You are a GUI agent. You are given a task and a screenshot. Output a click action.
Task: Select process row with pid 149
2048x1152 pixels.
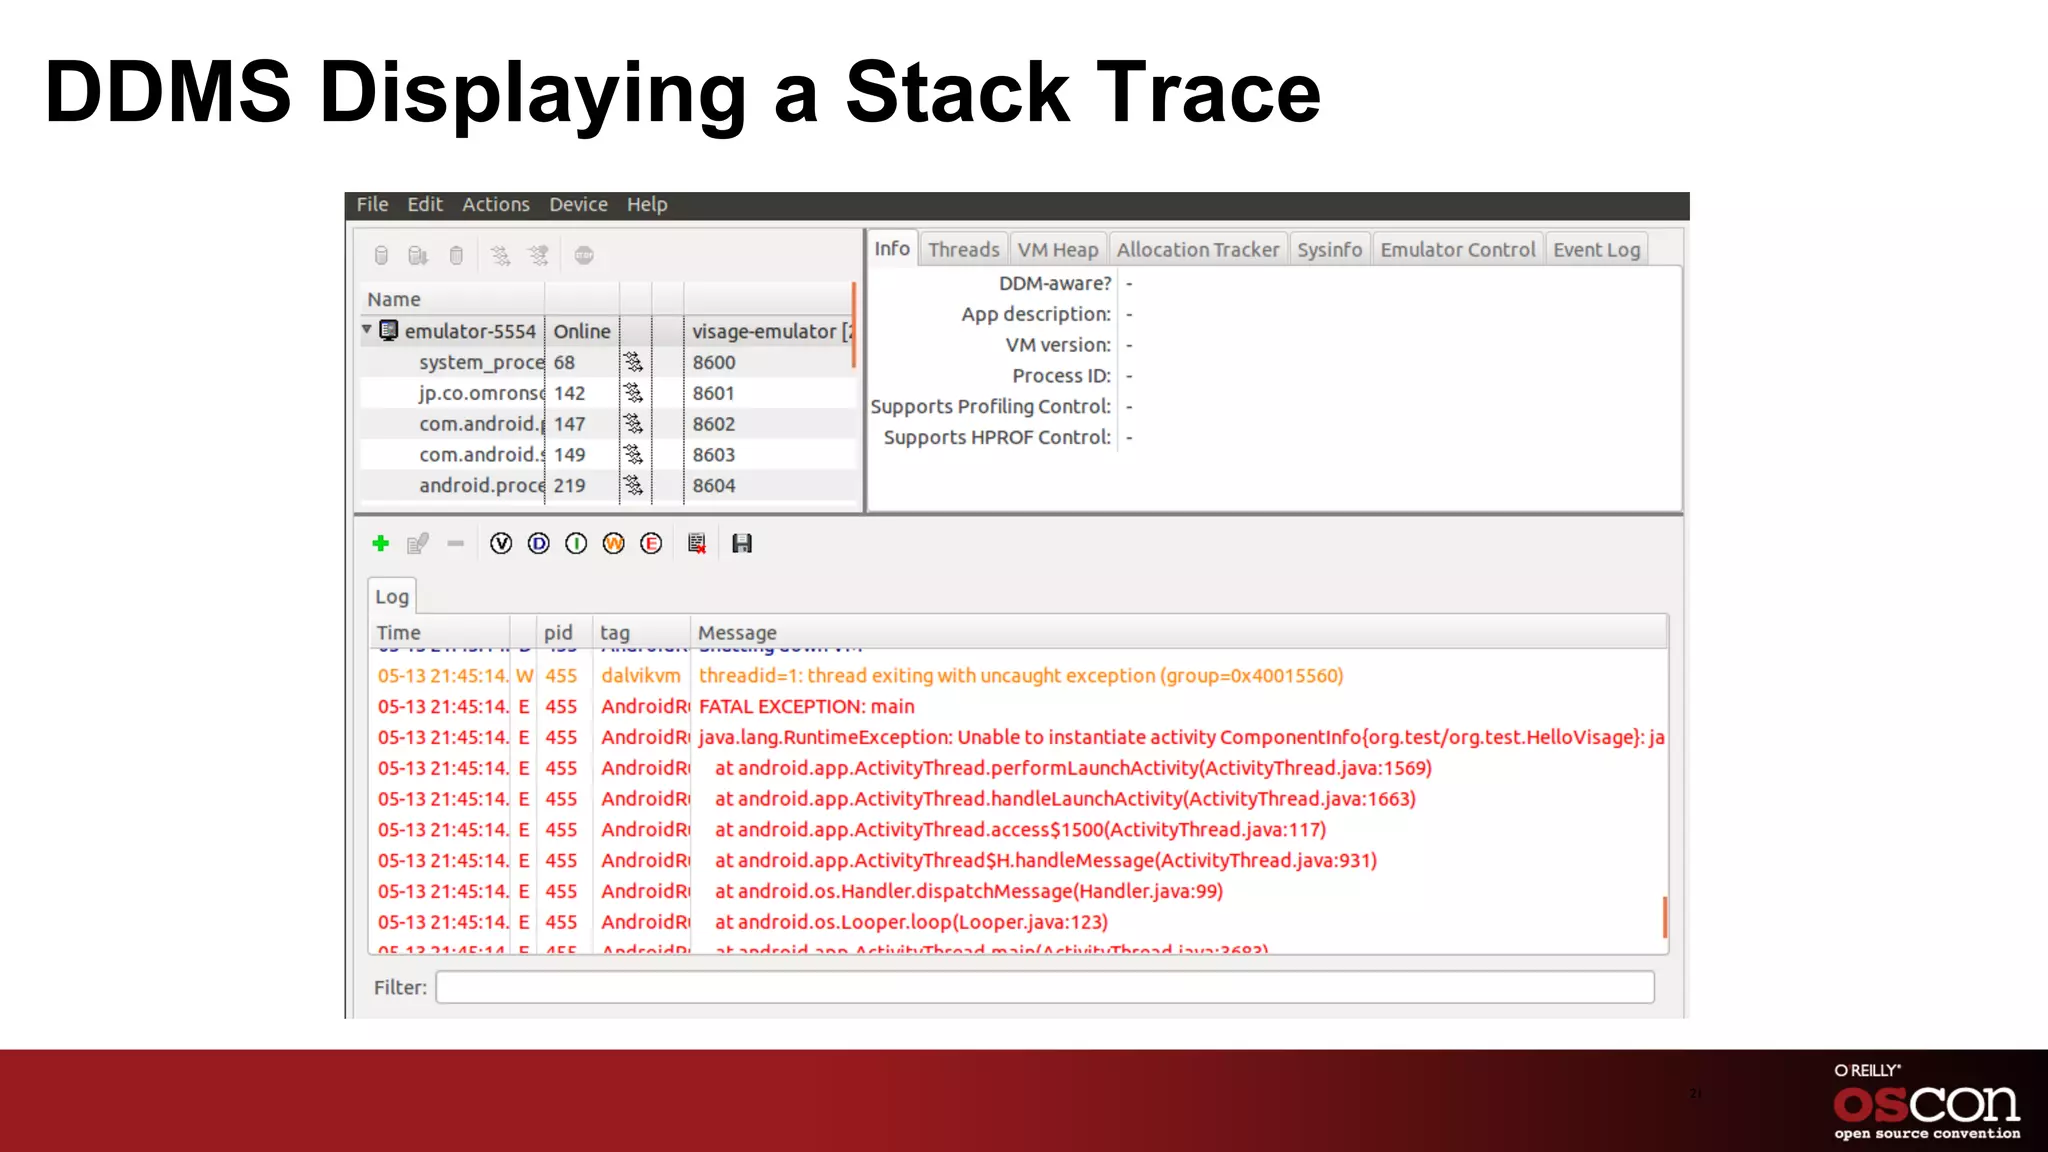(606, 455)
